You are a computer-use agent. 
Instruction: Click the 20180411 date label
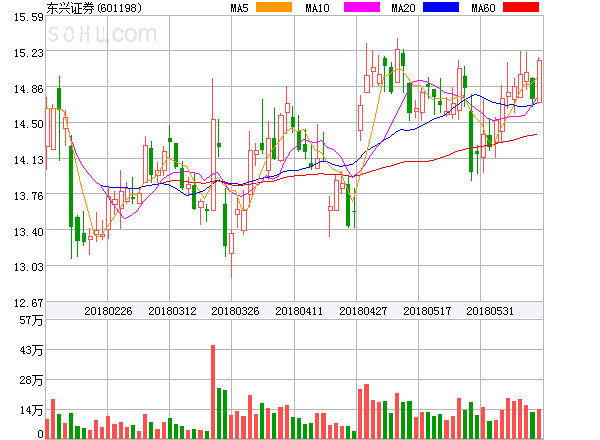[299, 311]
